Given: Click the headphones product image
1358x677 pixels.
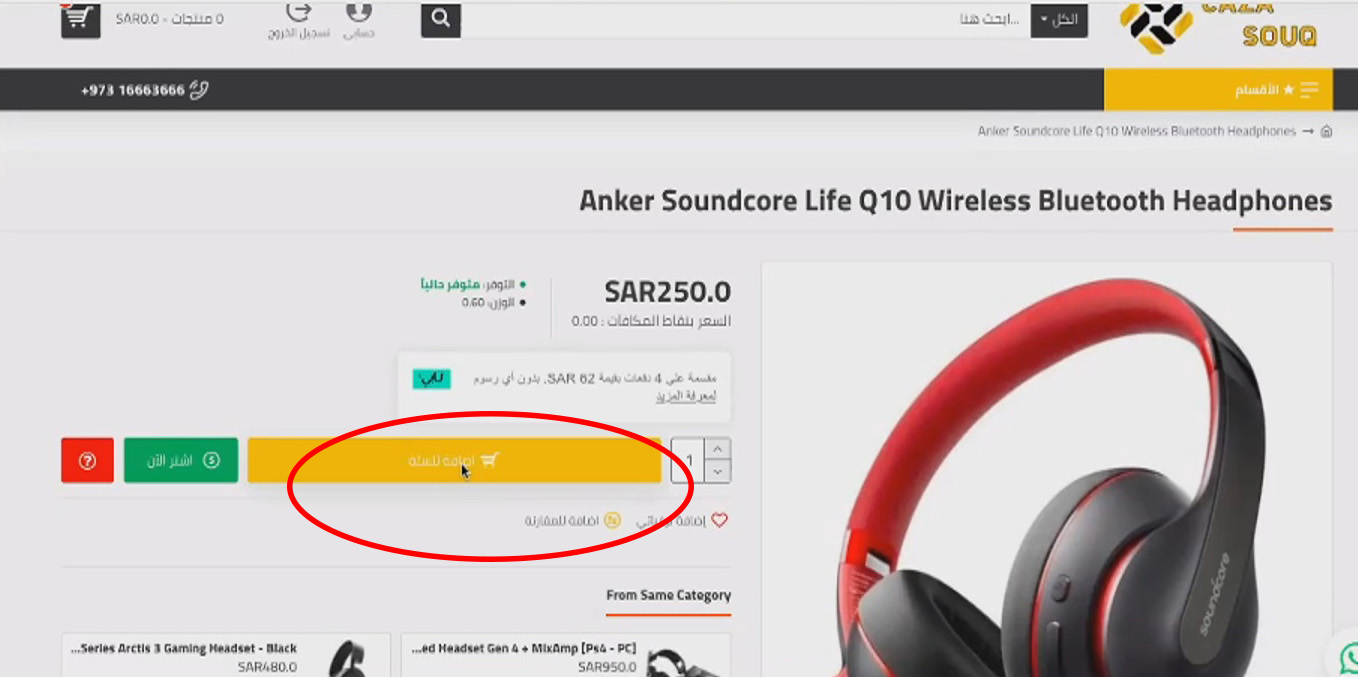Looking at the screenshot, I should tap(1046, 470).
